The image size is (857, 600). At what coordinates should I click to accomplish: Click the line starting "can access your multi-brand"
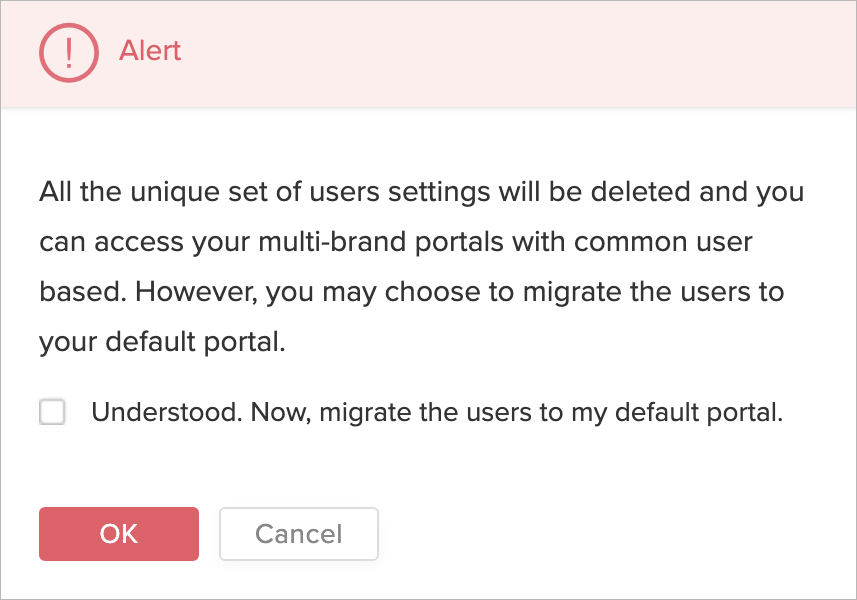[x=395, y=241]
